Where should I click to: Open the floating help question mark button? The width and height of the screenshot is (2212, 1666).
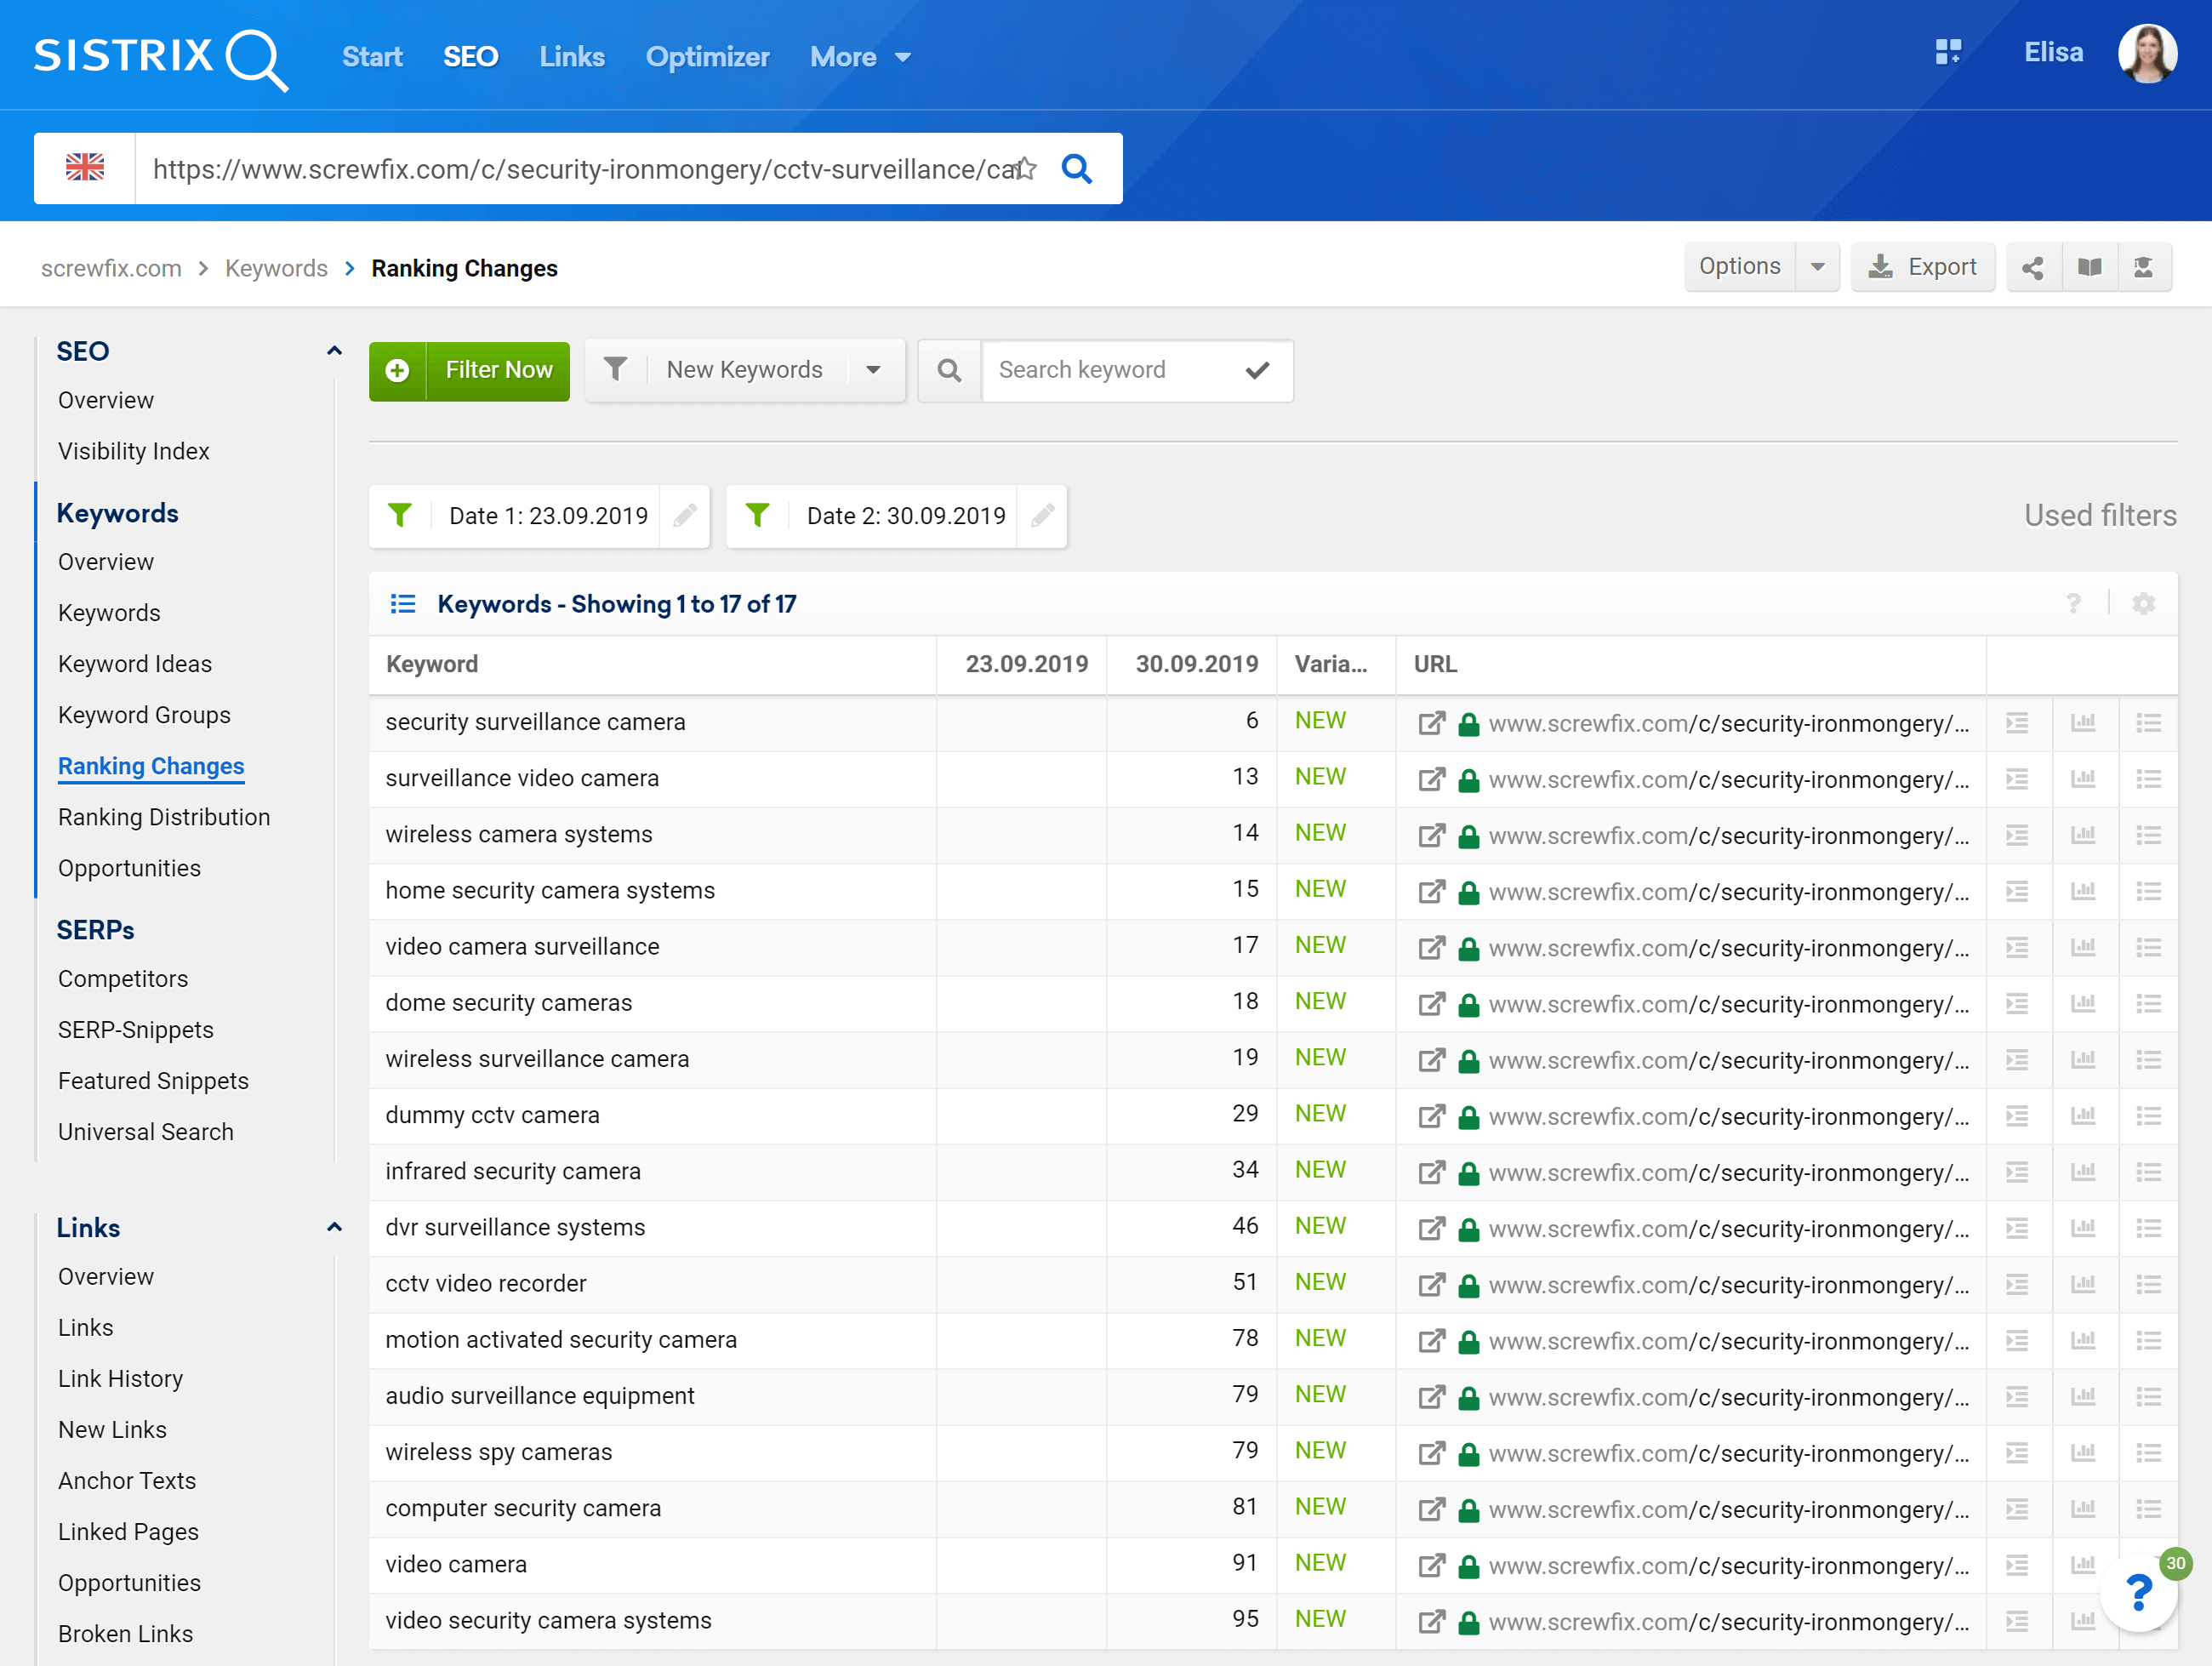2138,1592
